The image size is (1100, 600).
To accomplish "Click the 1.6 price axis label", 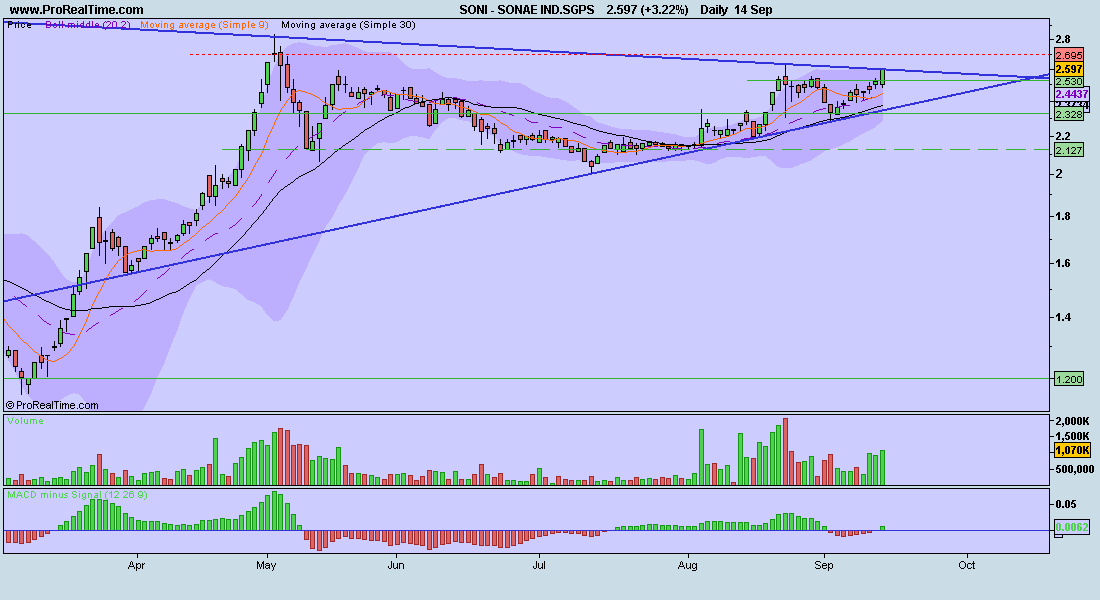I will point(1063,264).
